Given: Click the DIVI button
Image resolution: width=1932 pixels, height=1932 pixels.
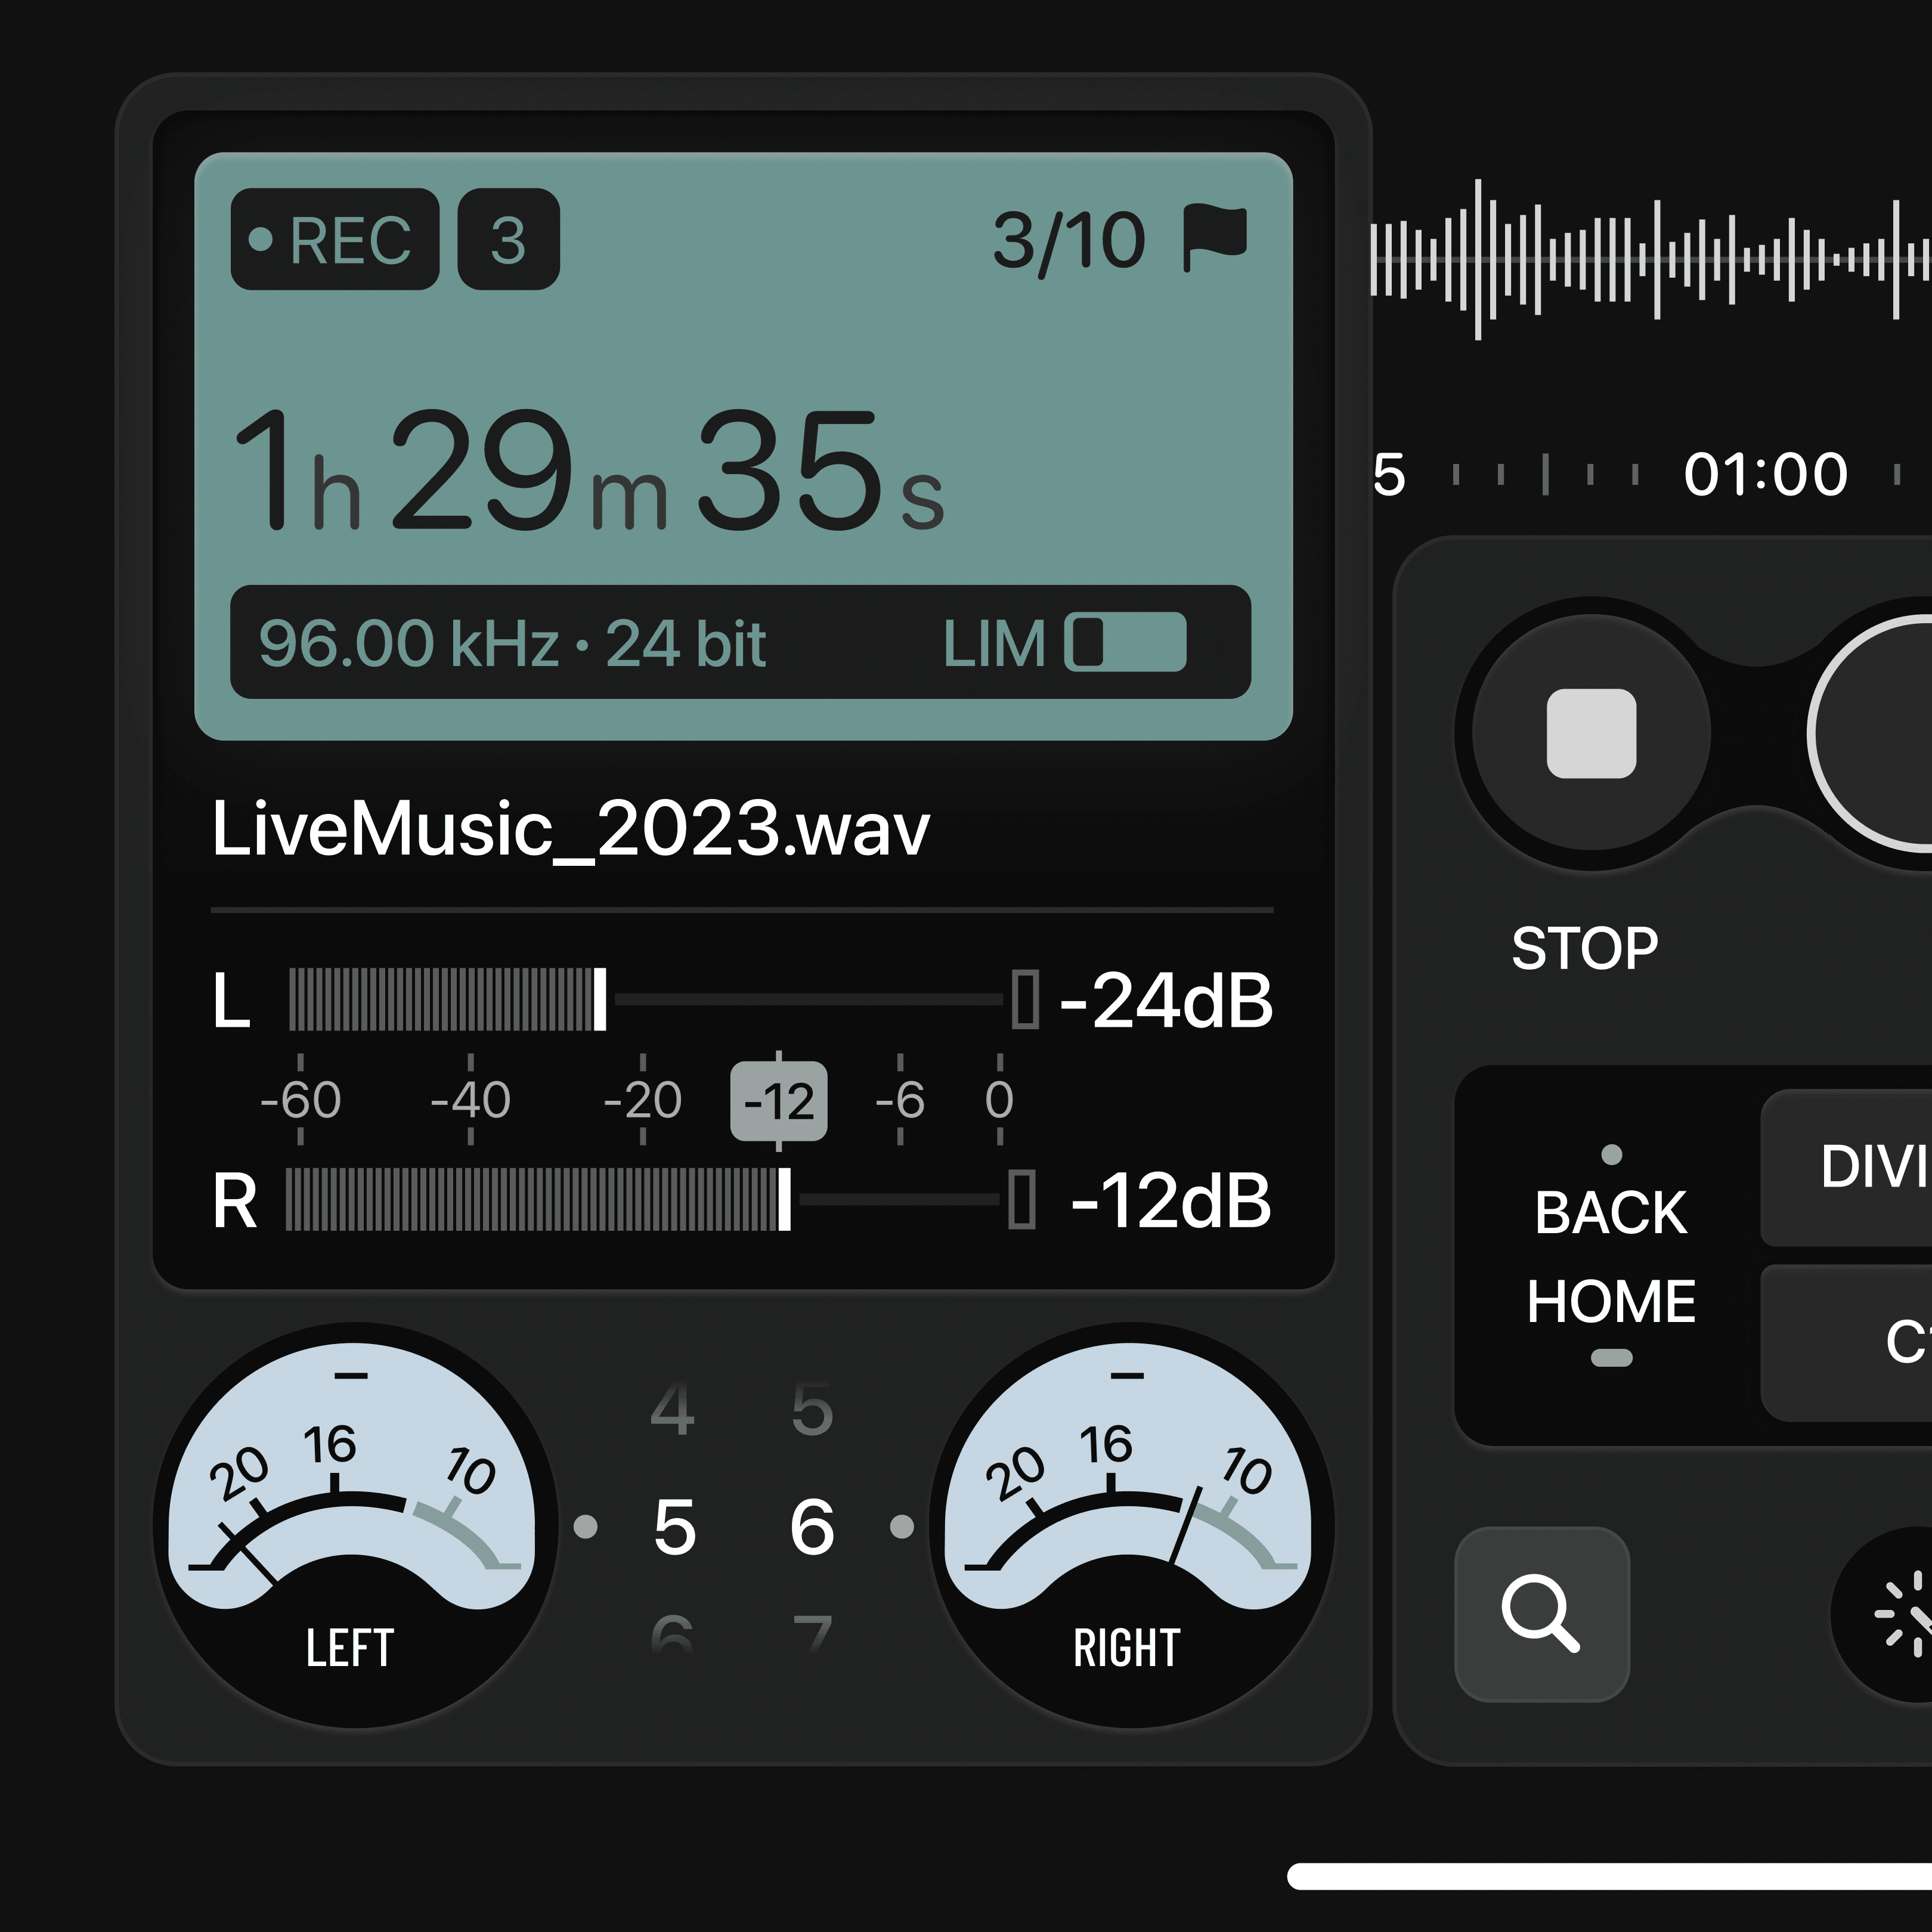Looking at the screenshot, I should (x=1860, y=1167).
